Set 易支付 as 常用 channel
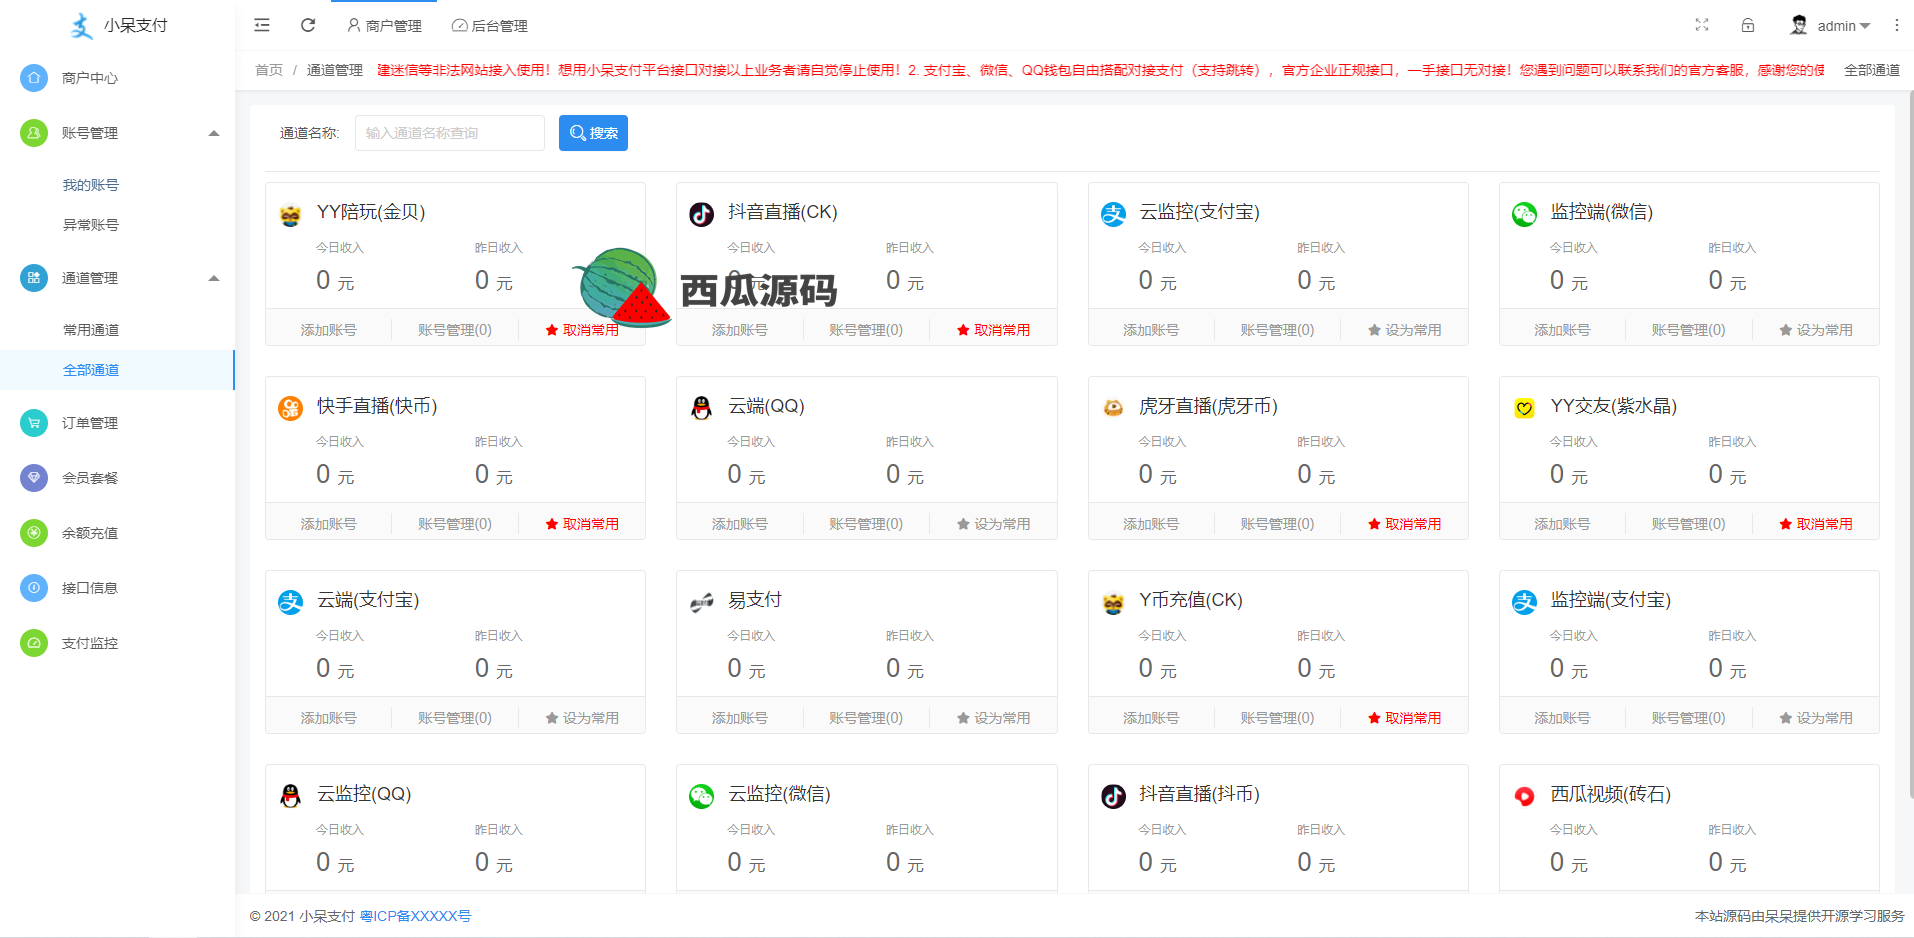Image resolution: width=1914 pixels, height=938 pixels. pyautogui.click(x=993, y=718)
